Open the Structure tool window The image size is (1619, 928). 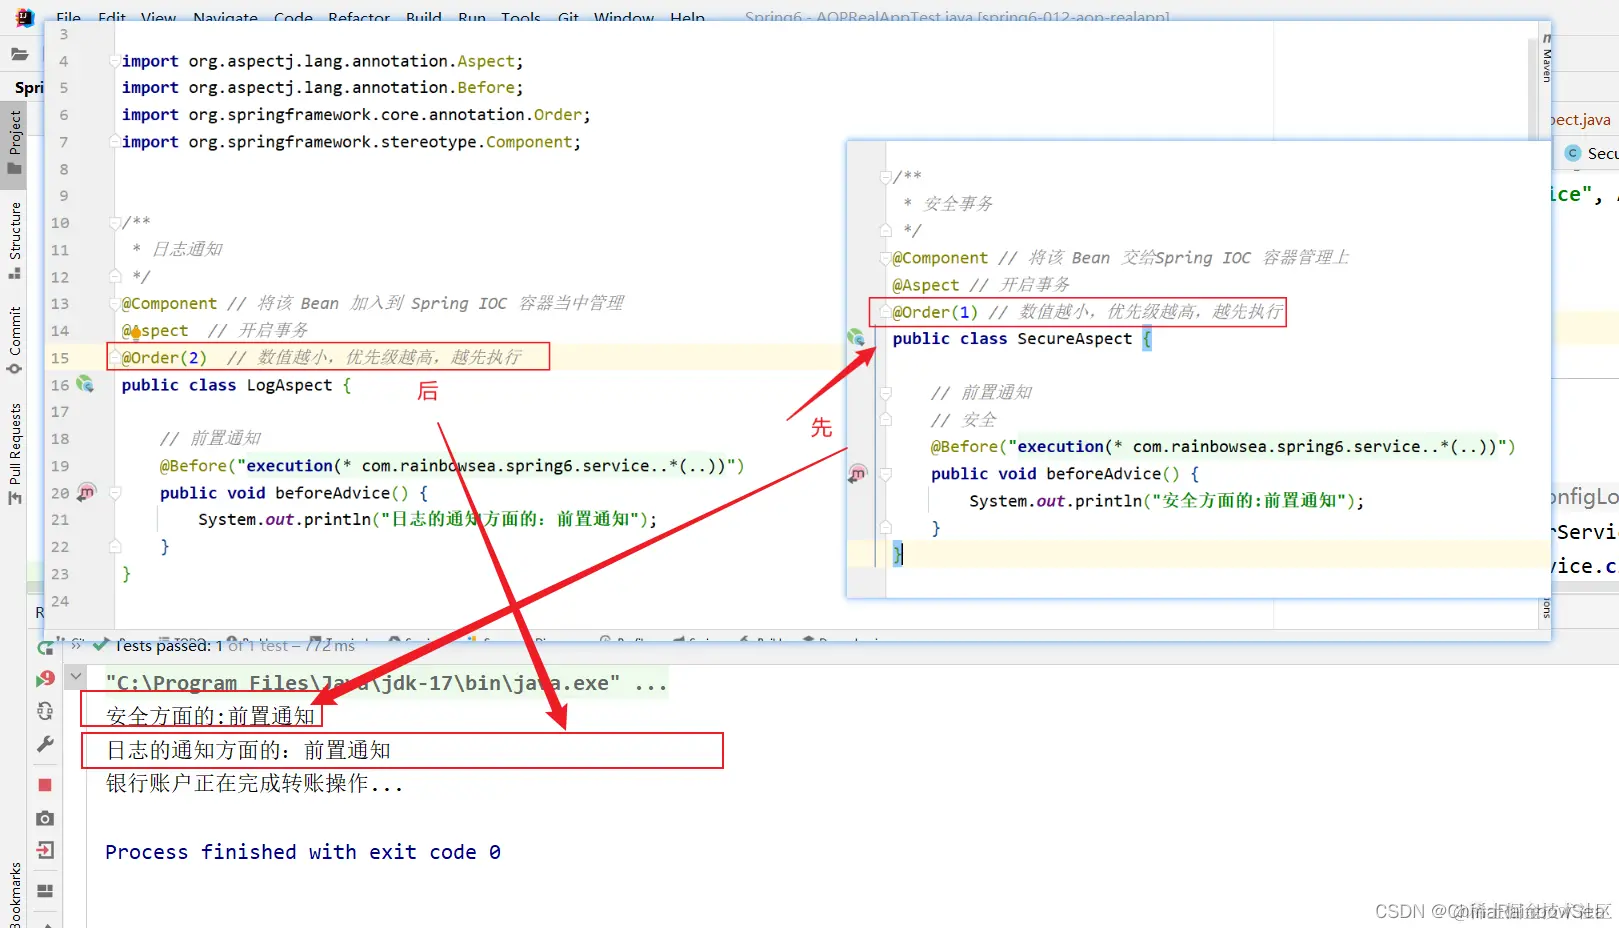click(15, 240)
